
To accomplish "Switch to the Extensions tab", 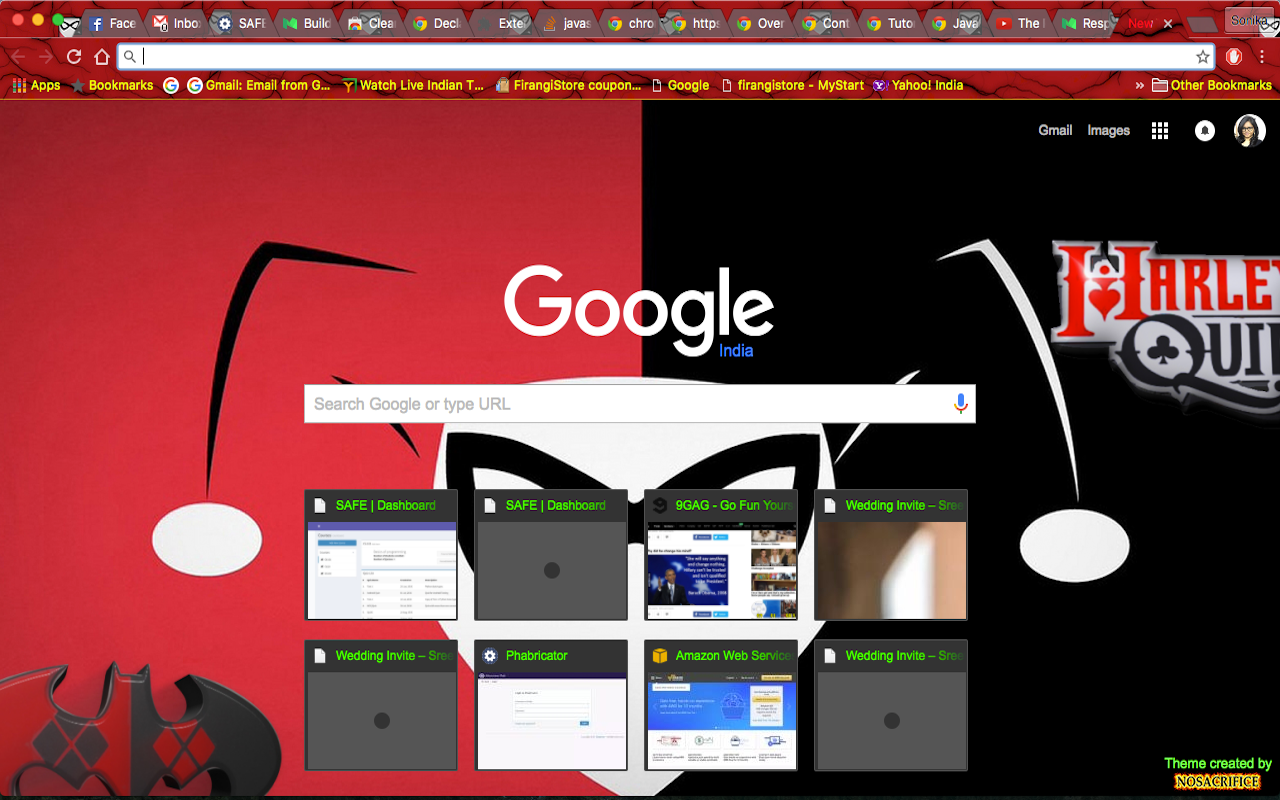I will point(501,23).
